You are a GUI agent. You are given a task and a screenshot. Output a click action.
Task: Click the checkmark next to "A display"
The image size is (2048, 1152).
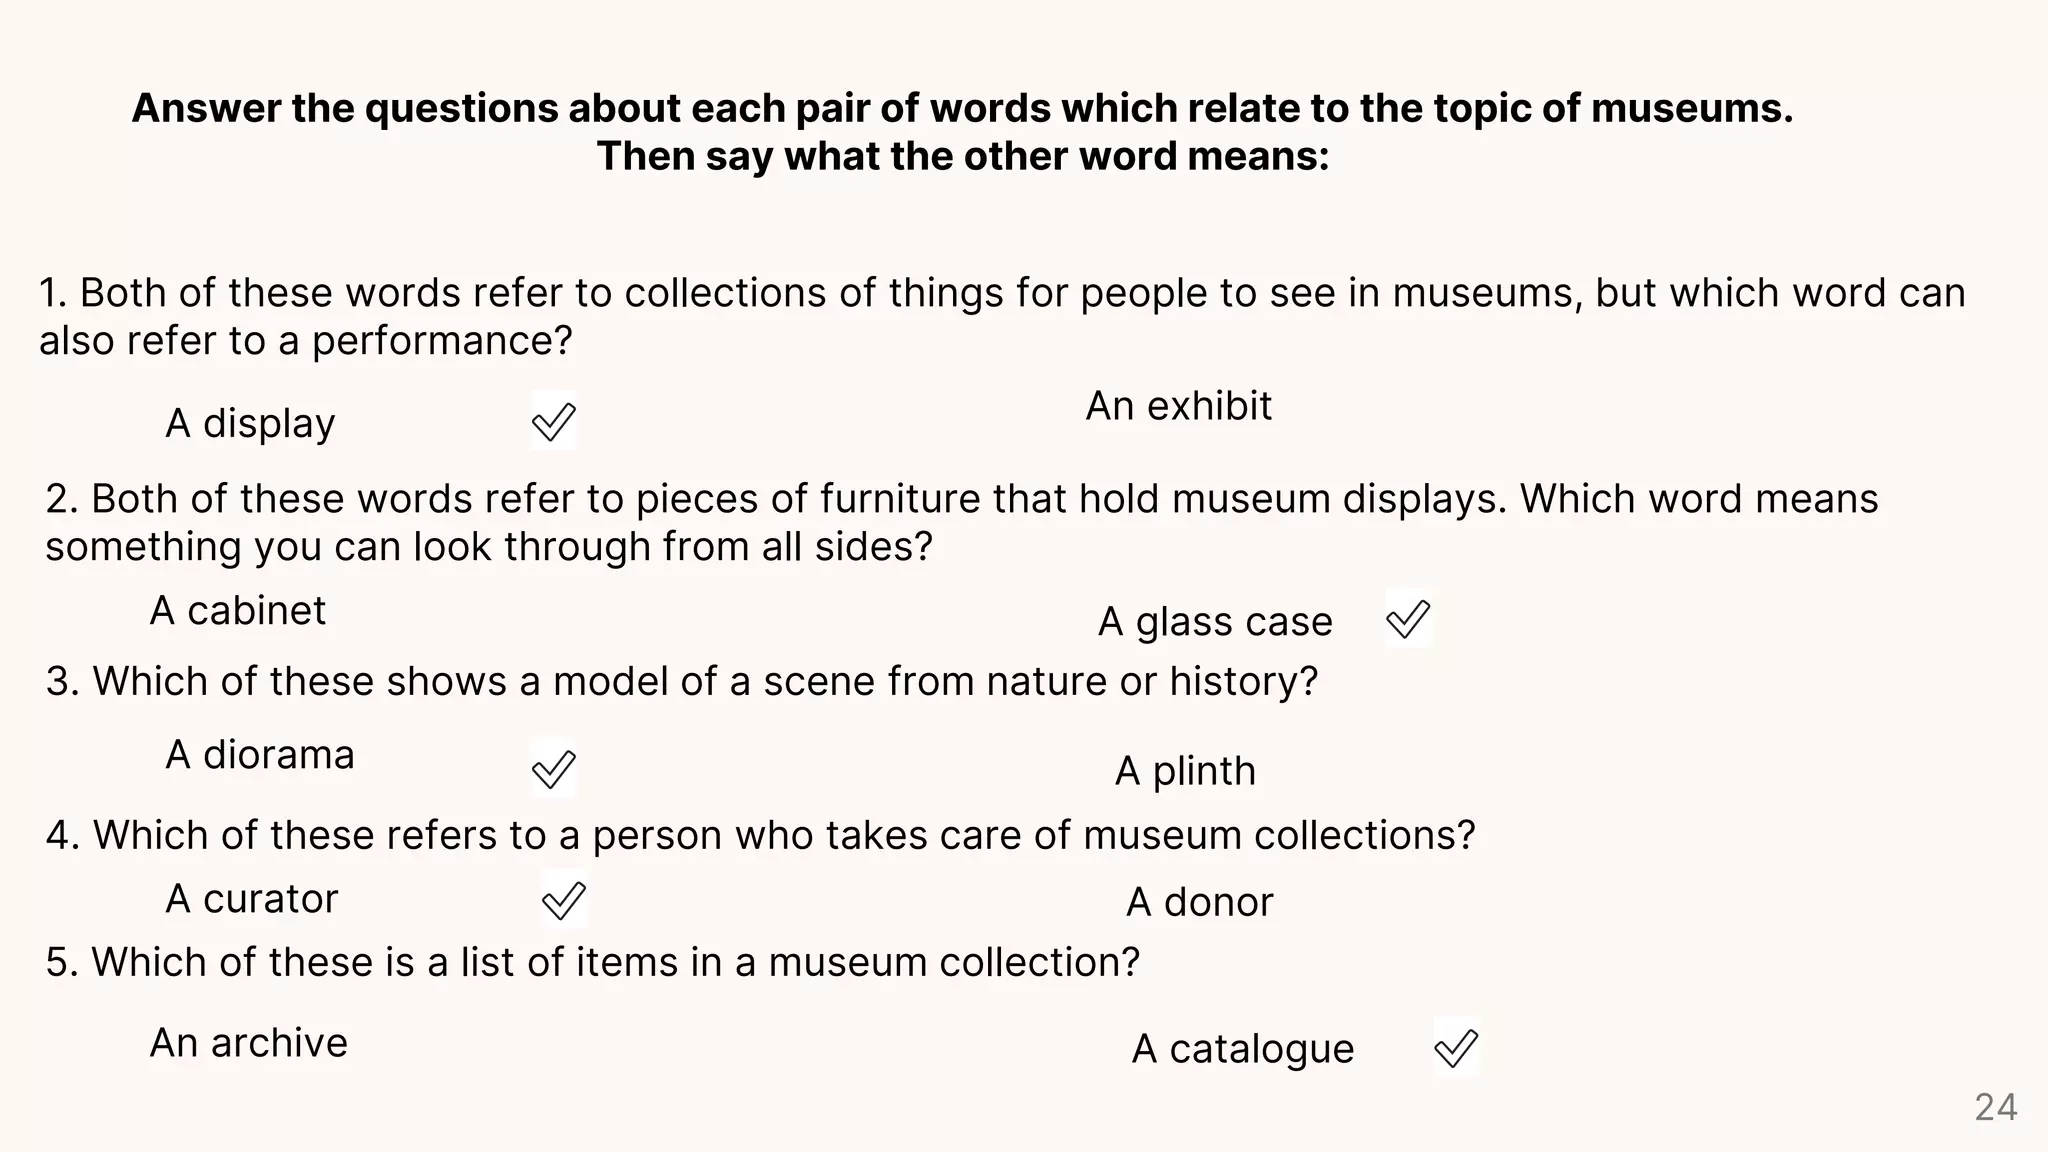[553, 421]
